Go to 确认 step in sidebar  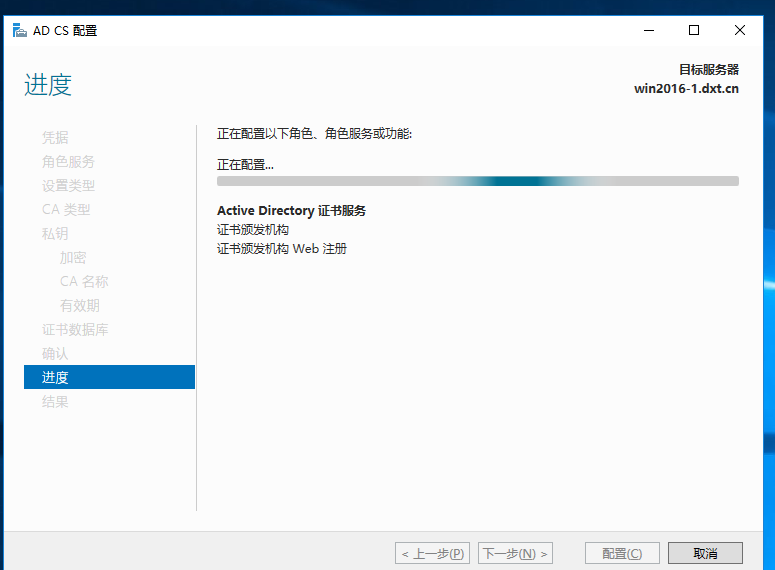pyautogui.click(x=55, y=353)
